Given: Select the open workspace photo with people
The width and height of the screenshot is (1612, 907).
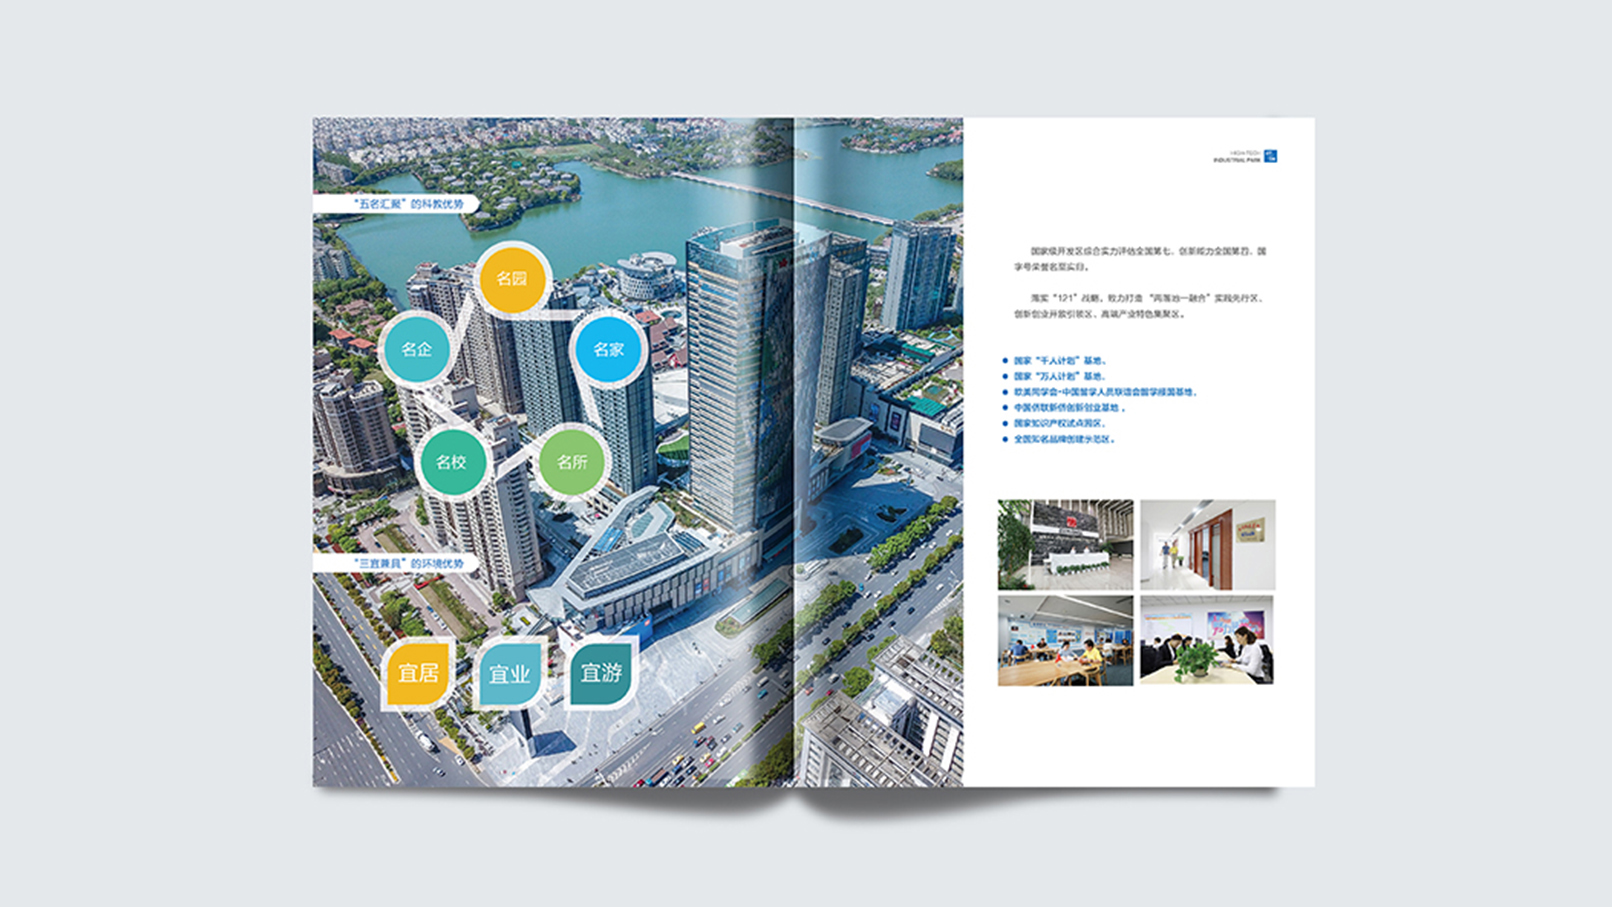Looking at the screenshot, I should pos(1065,641).
